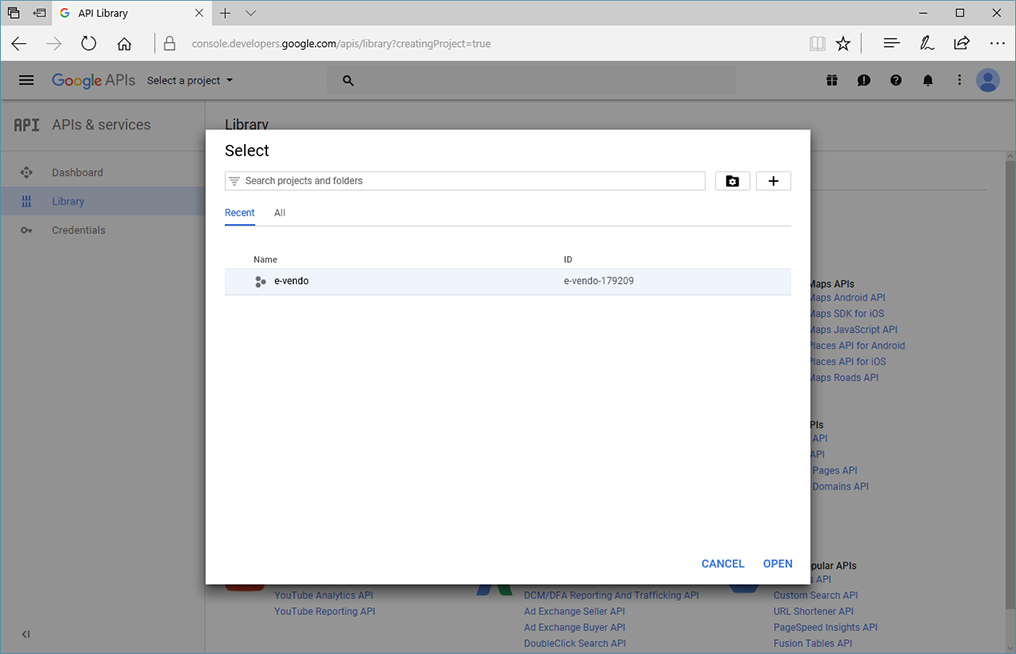Screen dimensions: 1016x654
Task: Open the reading view icon
Action: pos(817,43)
